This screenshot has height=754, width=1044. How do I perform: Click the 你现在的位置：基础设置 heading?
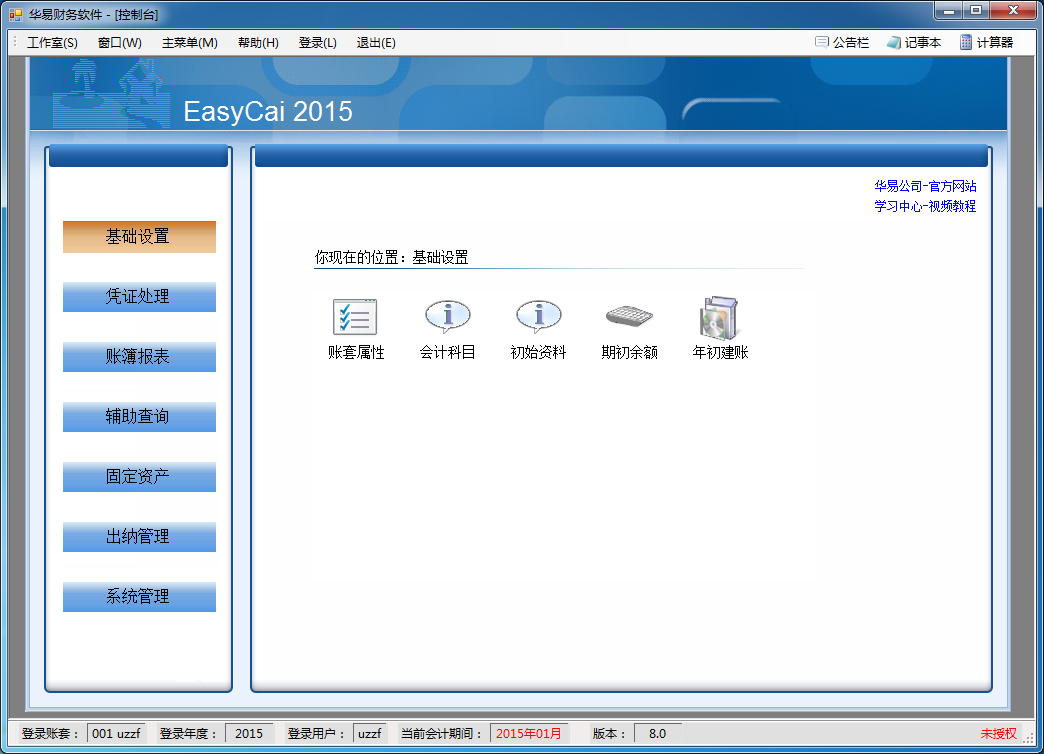pos(392,257)
